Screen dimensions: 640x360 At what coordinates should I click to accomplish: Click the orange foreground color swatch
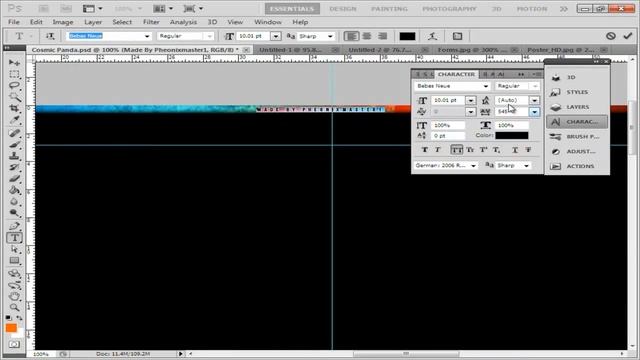click(x=11, y=328)
